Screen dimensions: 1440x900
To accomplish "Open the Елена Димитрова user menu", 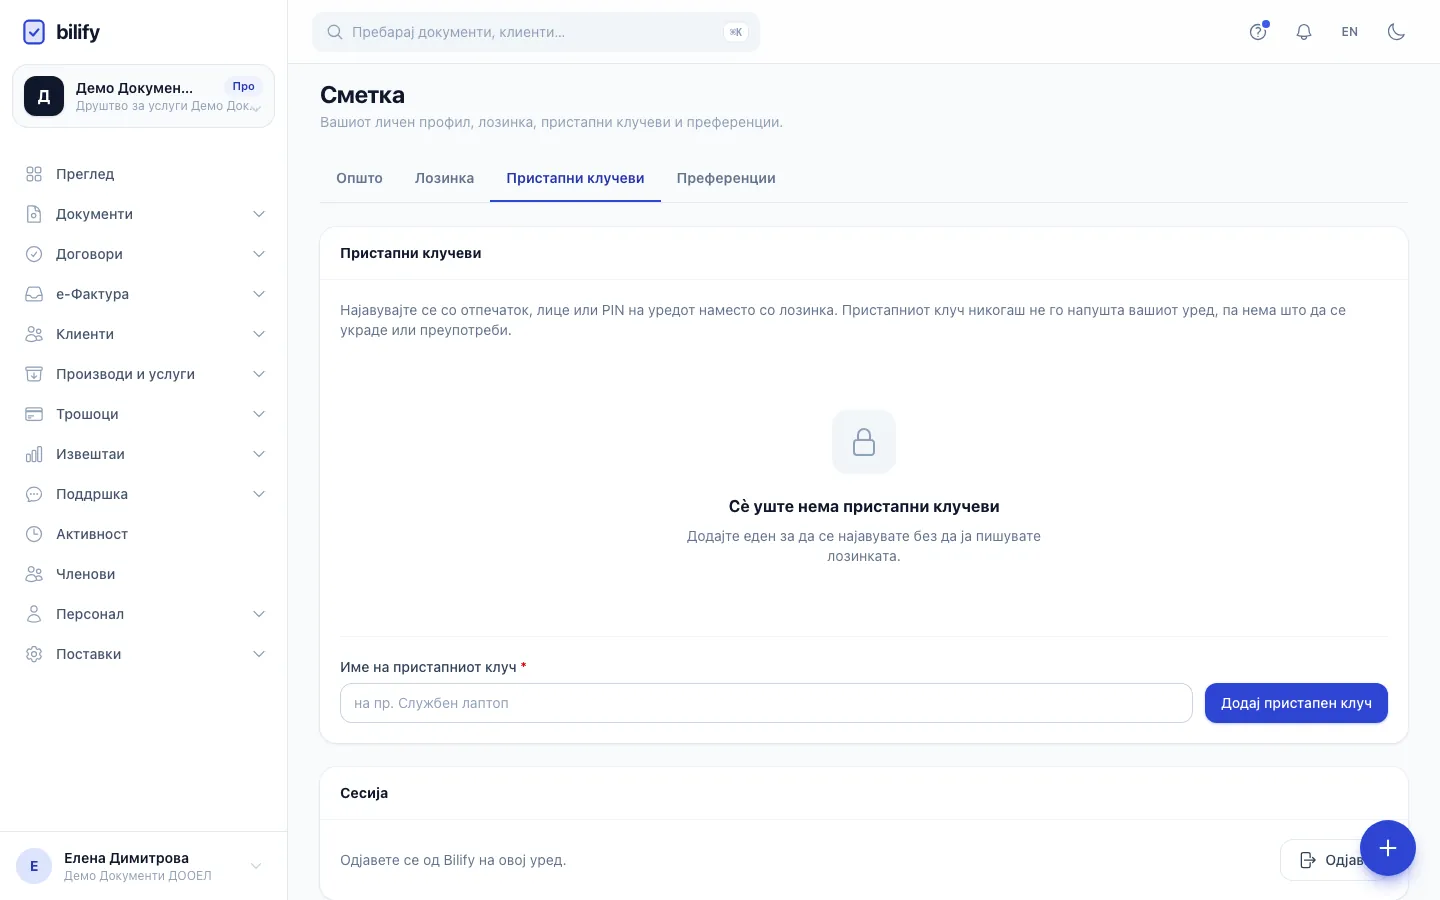I will click(x=143, y=866).
